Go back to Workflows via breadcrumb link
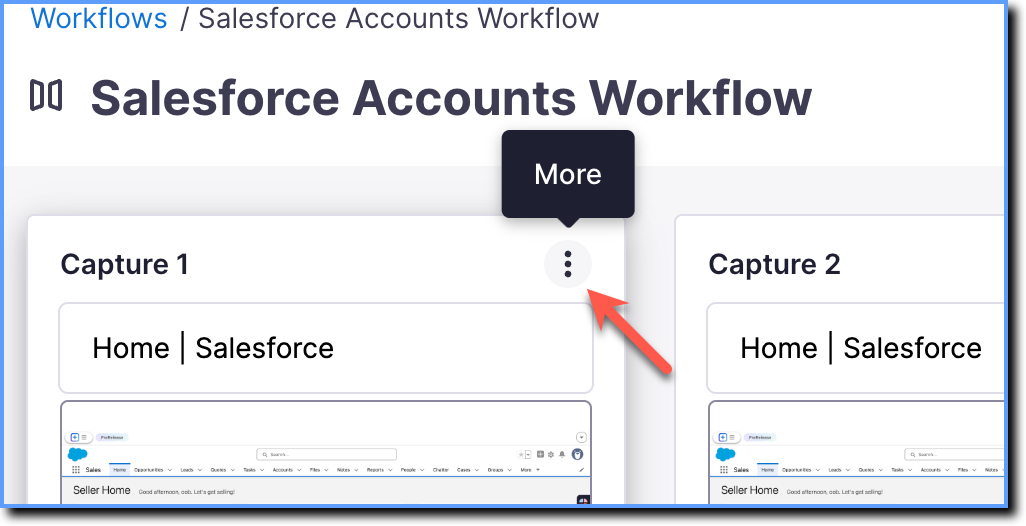The width and height of the screenshot is (1026, 526). click(99, 18)
